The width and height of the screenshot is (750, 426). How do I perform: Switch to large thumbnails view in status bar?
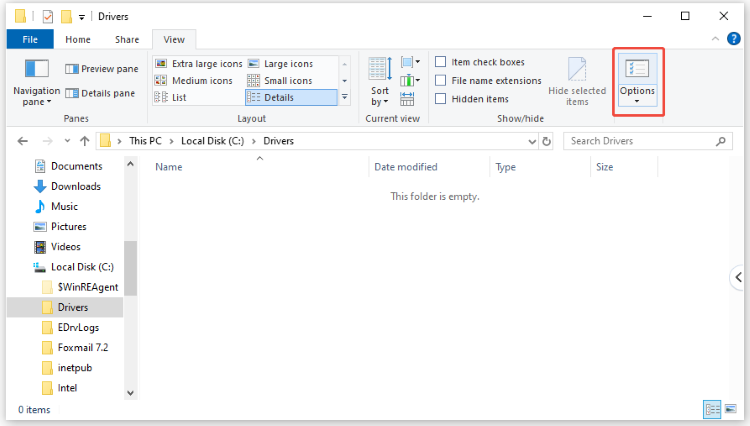click(x=730, y=410)
